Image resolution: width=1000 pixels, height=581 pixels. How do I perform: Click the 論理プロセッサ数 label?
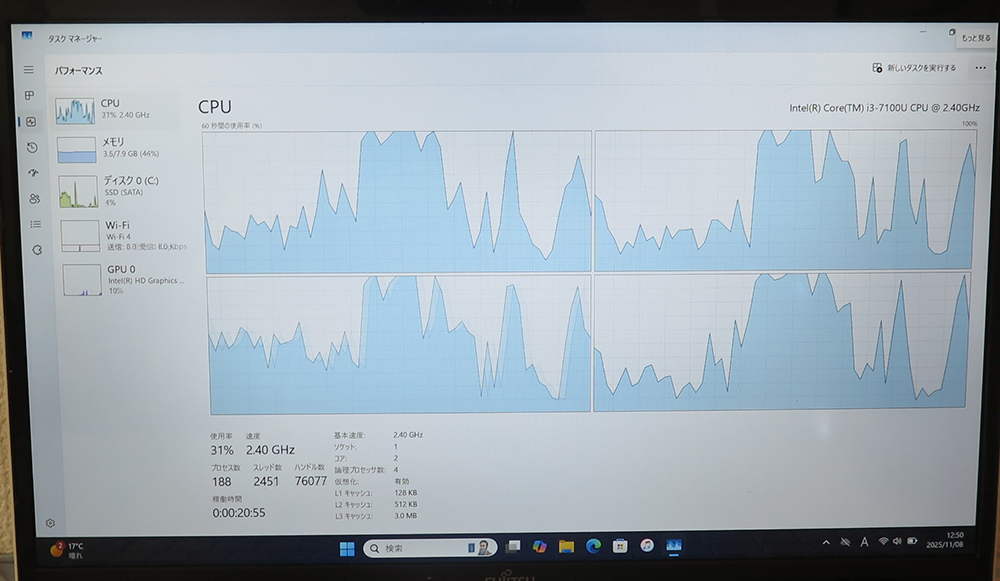360,470
